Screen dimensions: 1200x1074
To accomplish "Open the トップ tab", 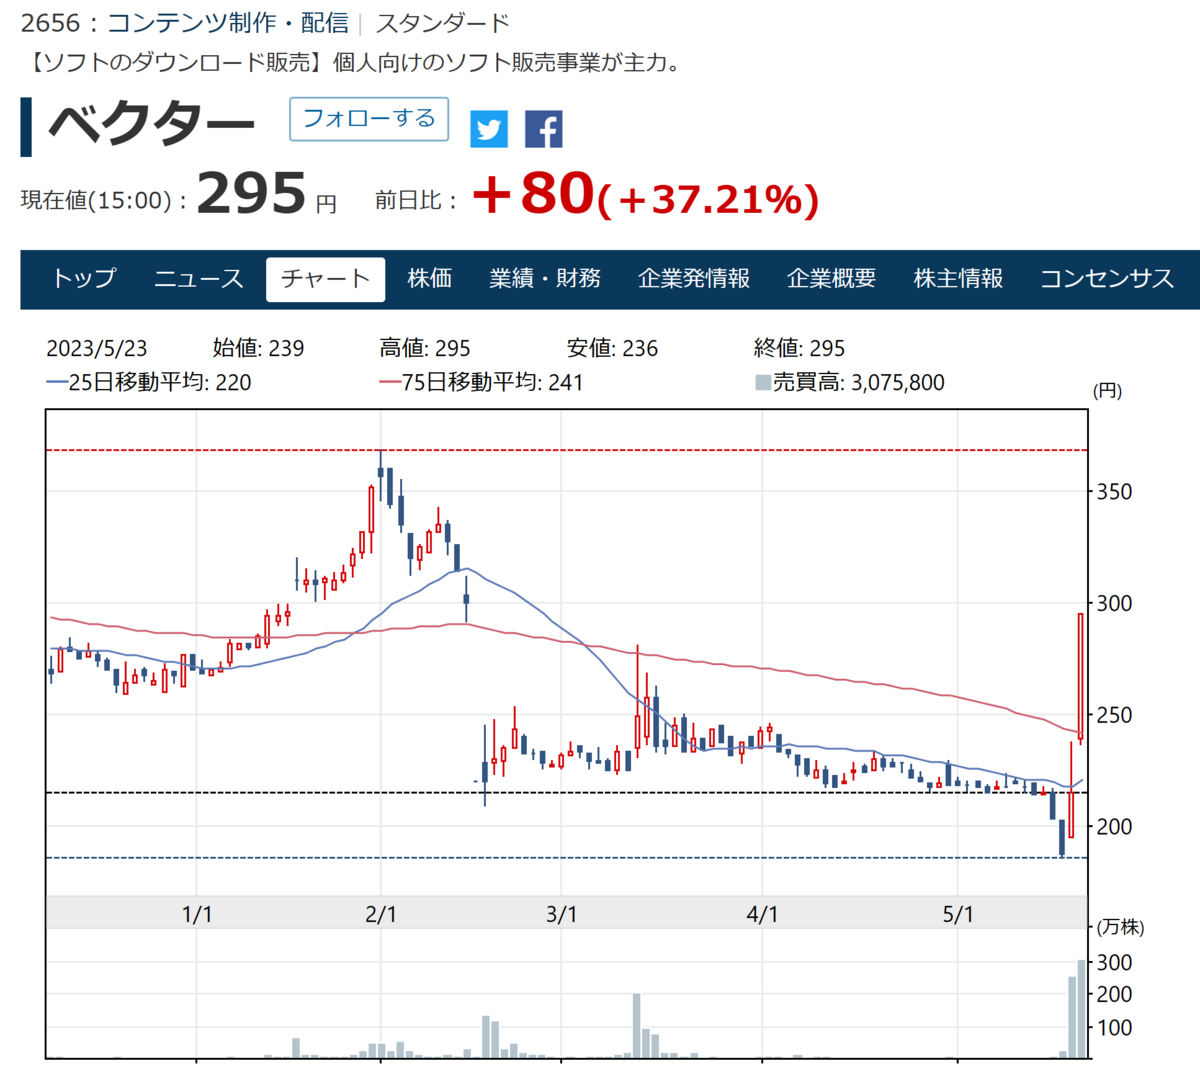I will [84, 278].
